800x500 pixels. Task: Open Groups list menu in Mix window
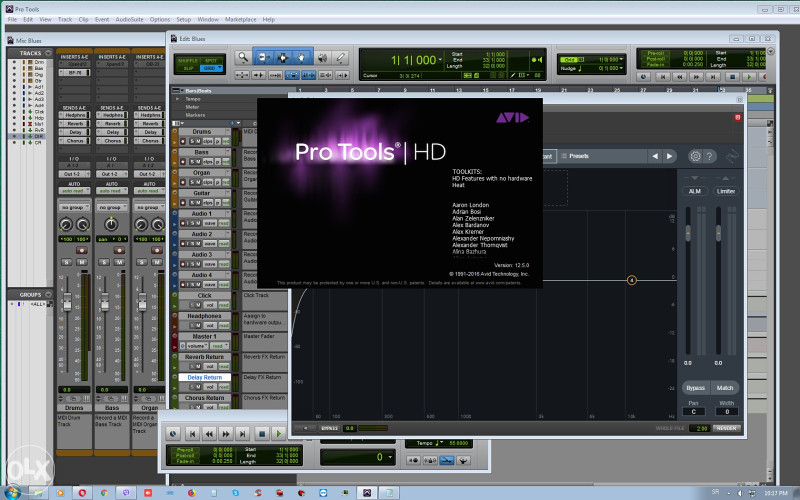click(48, 294)
